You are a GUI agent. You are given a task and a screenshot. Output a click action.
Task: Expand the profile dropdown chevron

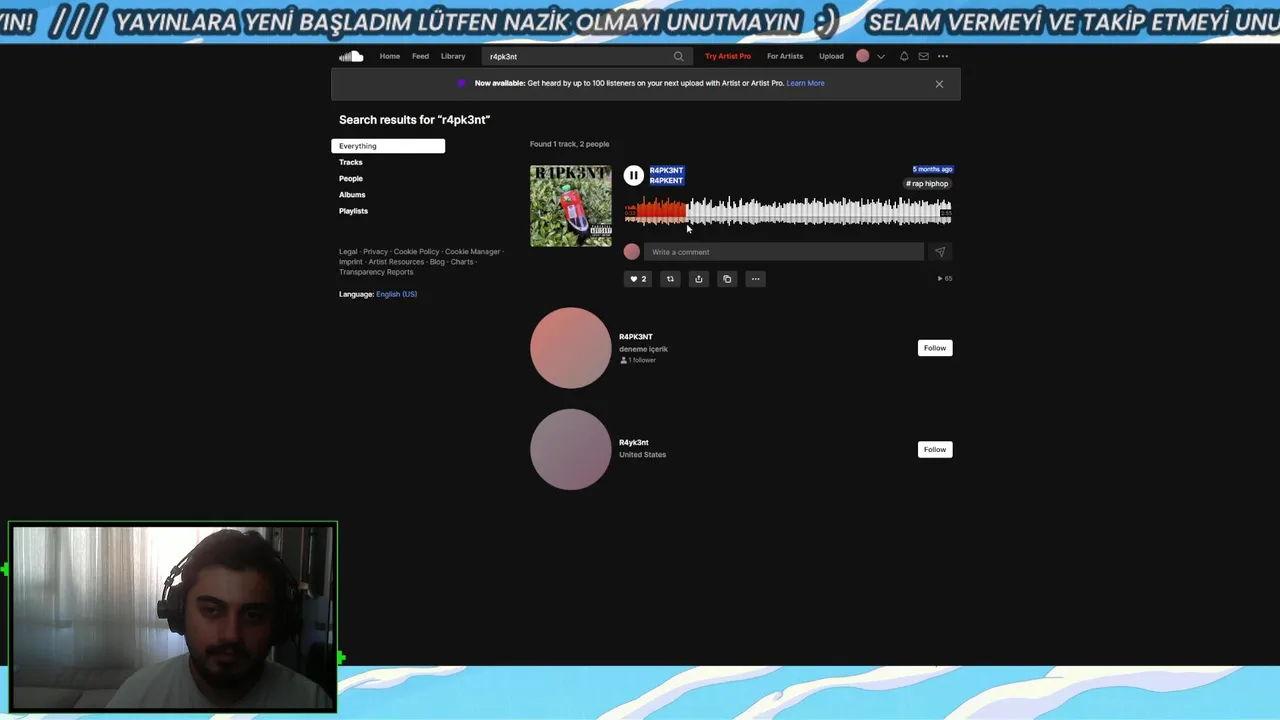pyautogui.click(x=881, y=56)
